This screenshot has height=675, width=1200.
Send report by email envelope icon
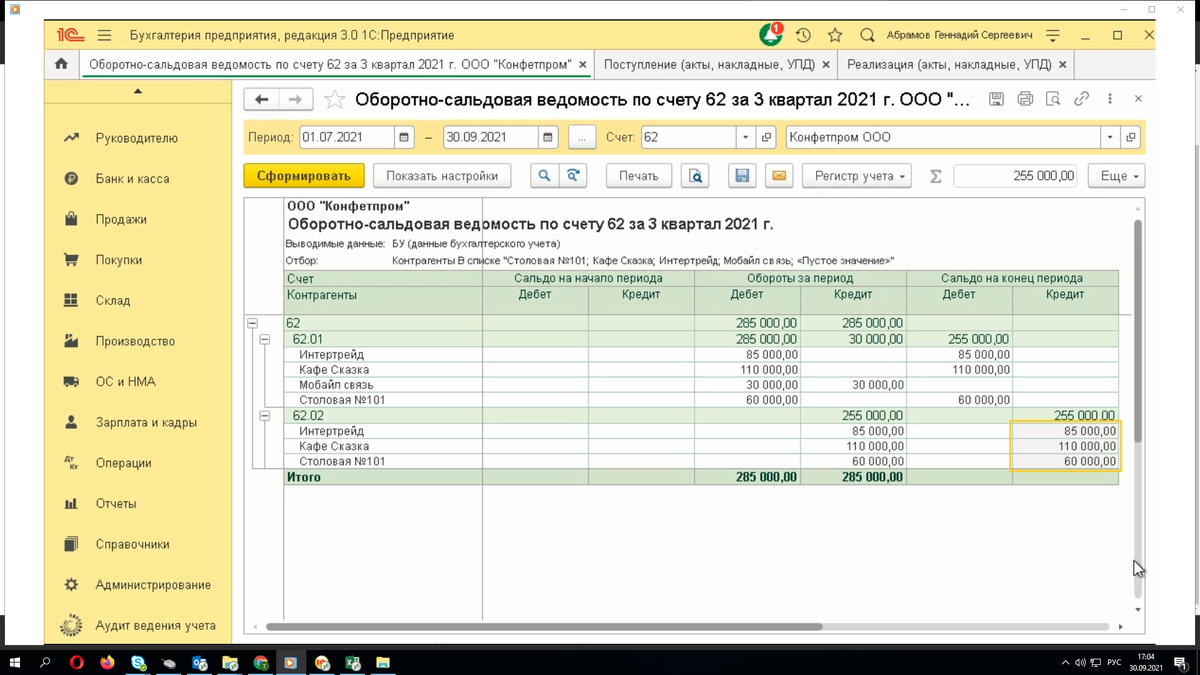coord(779,176)
